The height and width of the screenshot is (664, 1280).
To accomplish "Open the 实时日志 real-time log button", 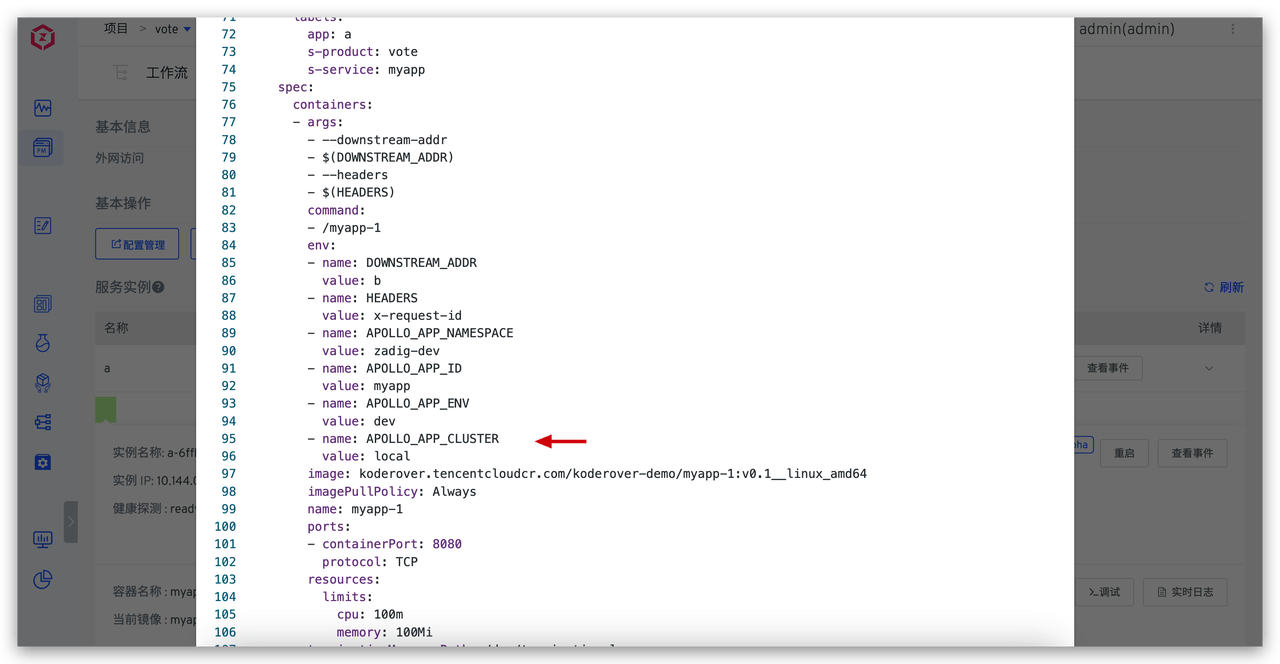I will coord(1185,592).
